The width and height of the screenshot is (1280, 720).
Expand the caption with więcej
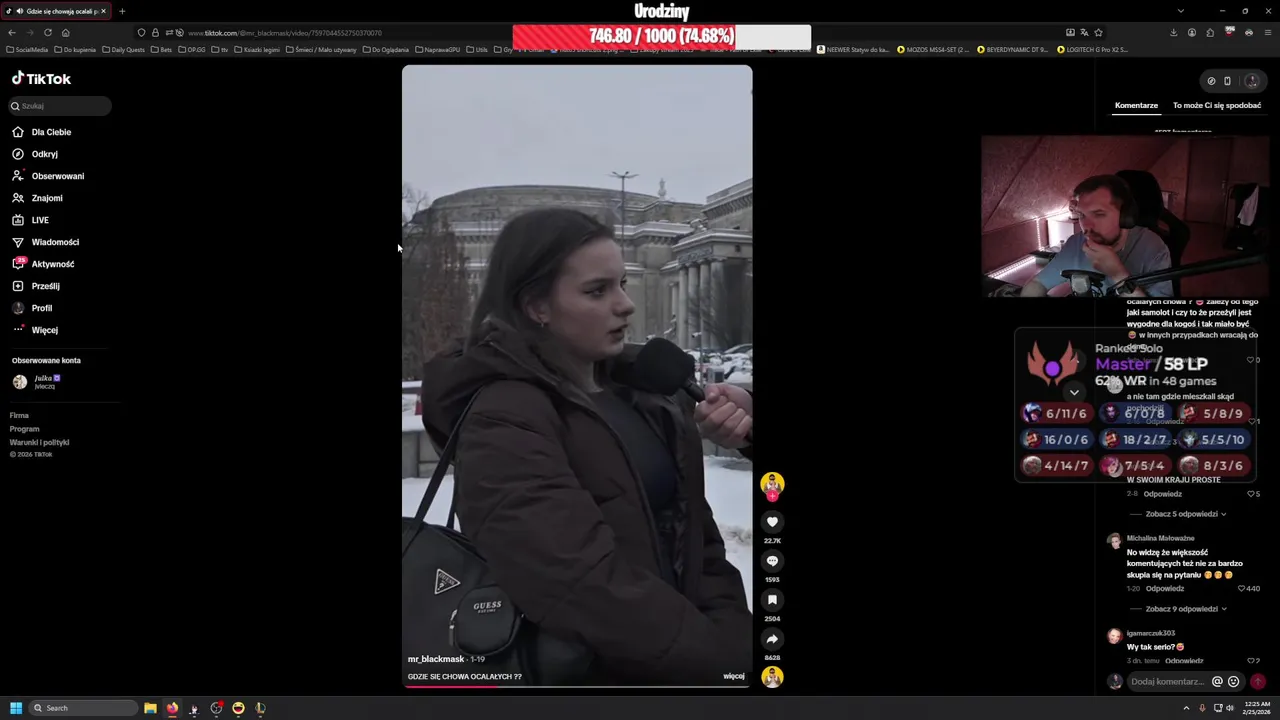(734, 676)
